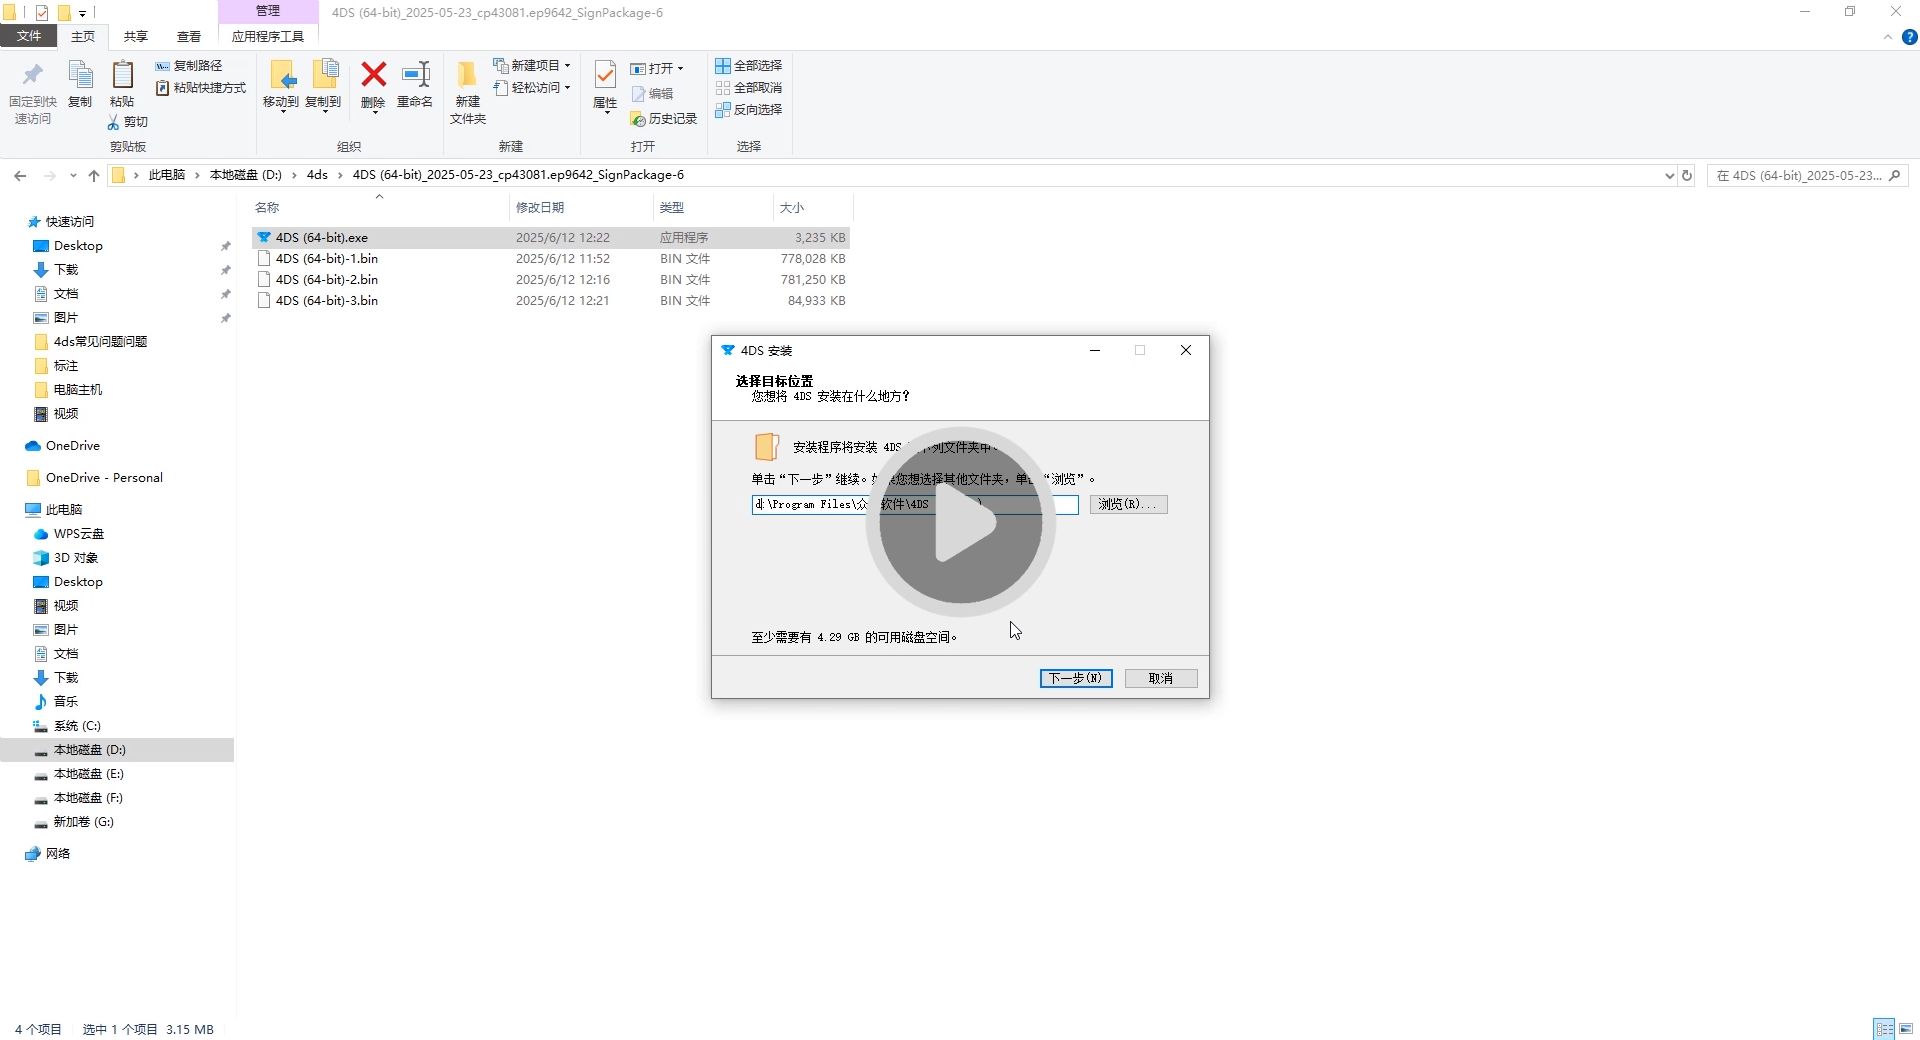Click the Edit (编辑) command
The image size is (1920, 1040).
click(652, 94)
